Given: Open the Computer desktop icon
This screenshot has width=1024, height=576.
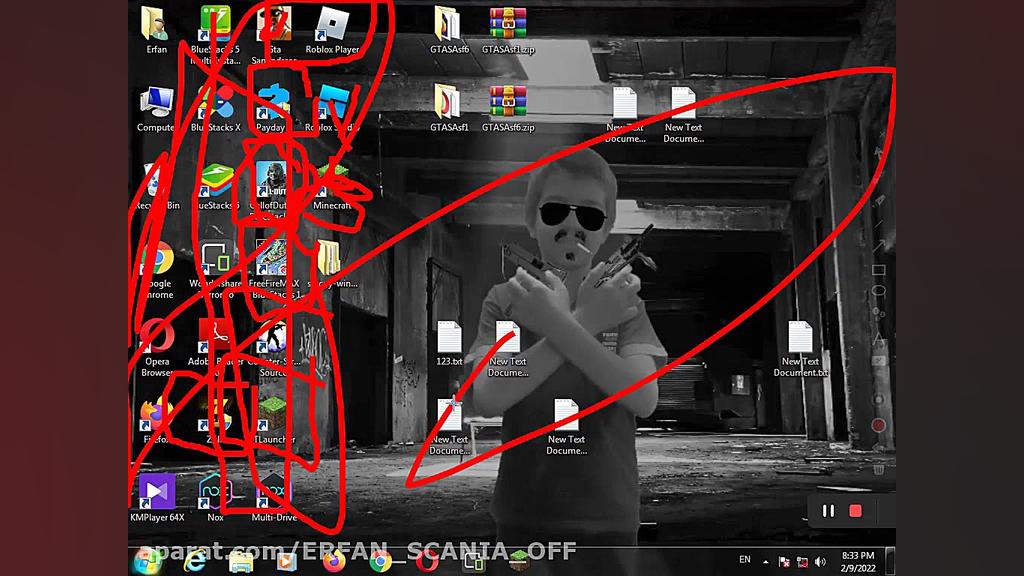Looking at the screenshot, I should tap(155, 103).
